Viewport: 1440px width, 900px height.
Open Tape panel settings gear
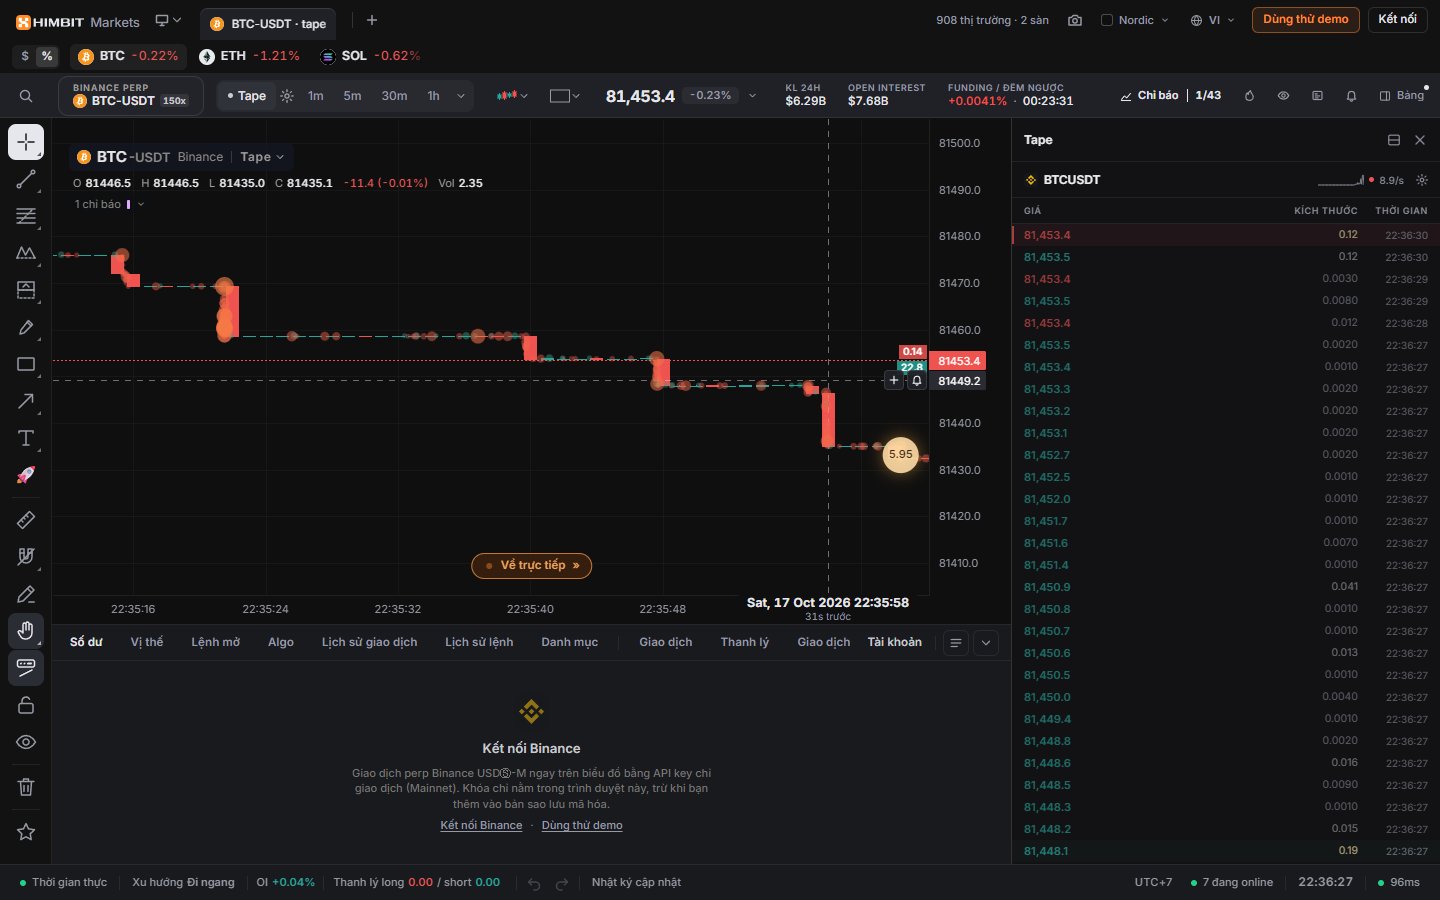(x=1422, y=180)
